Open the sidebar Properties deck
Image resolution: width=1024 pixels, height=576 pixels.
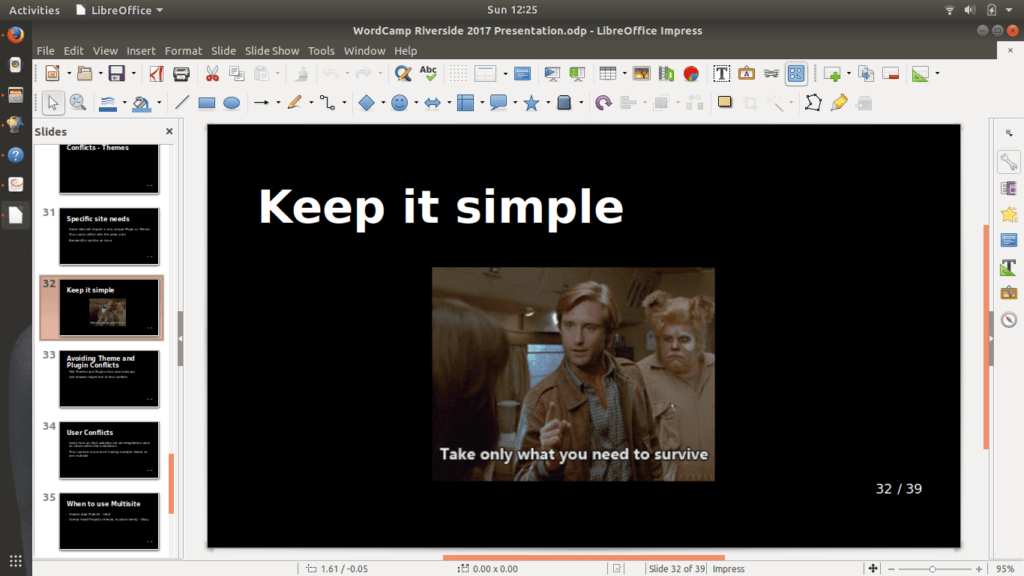point(1009,162)
